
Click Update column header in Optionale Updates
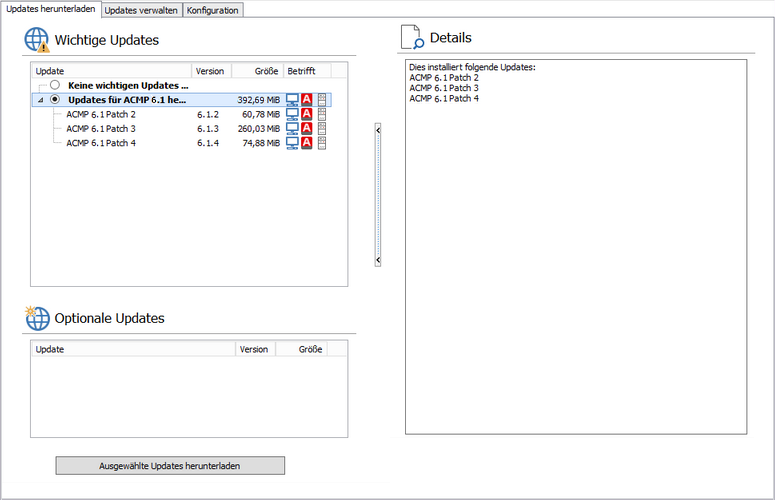click(x=133, y=349)
